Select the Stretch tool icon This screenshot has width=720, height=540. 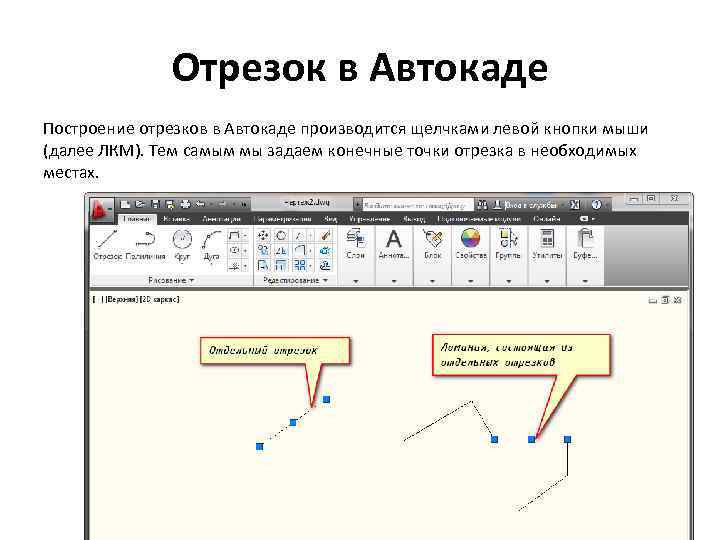(x=263, y=265)
